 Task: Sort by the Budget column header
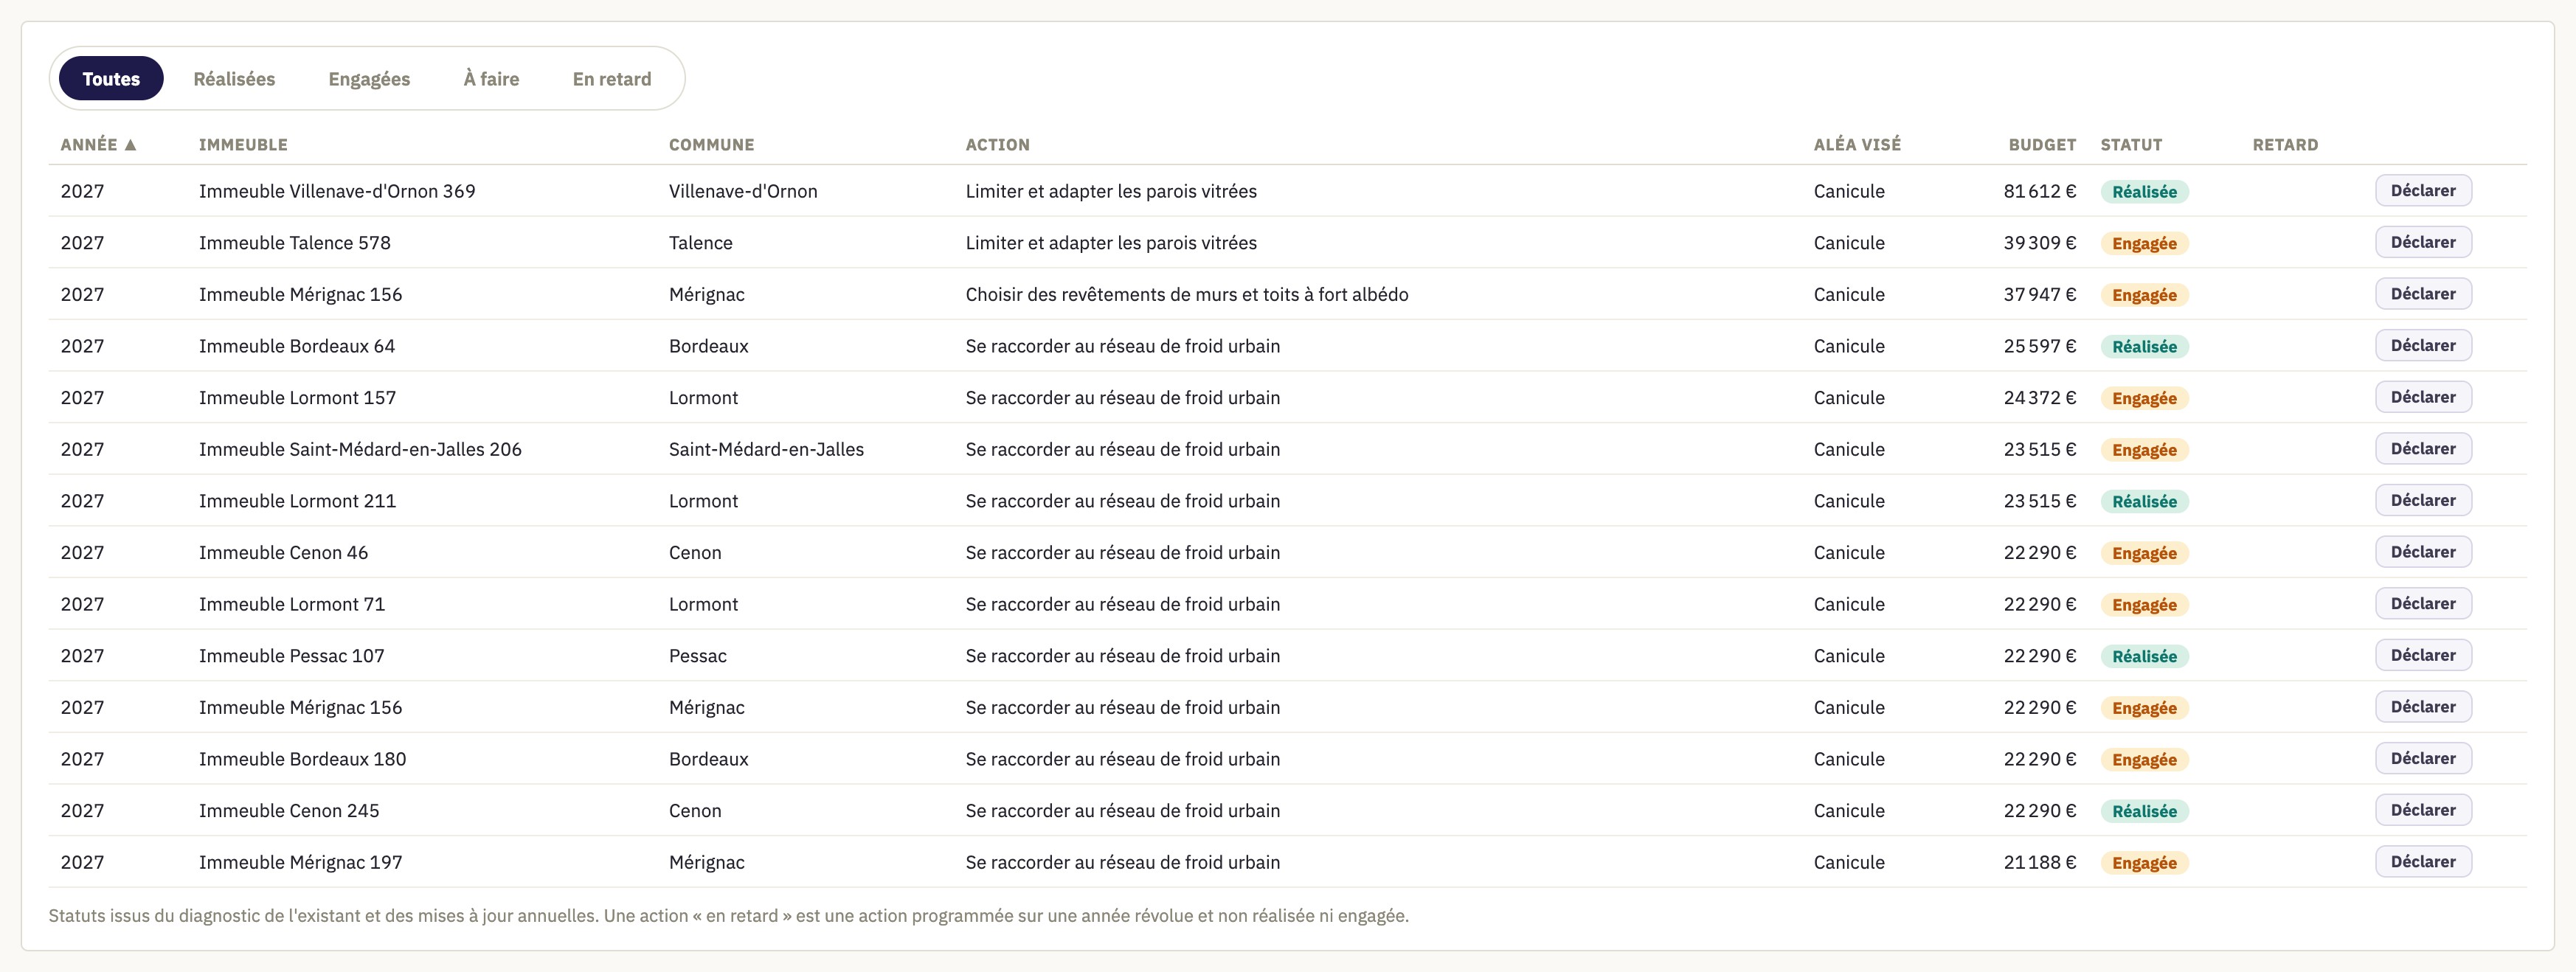(x=2042, y=145)
